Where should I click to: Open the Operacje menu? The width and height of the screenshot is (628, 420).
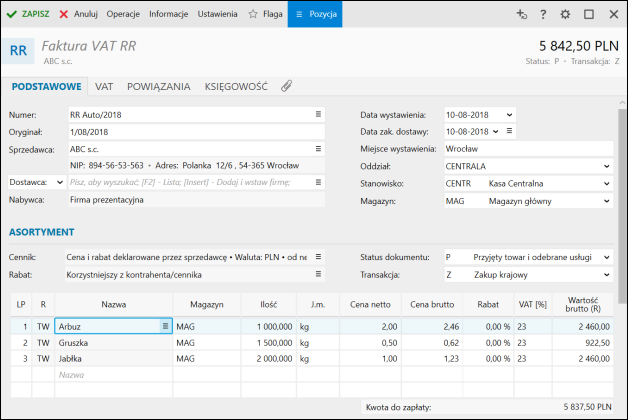(123, 15)
